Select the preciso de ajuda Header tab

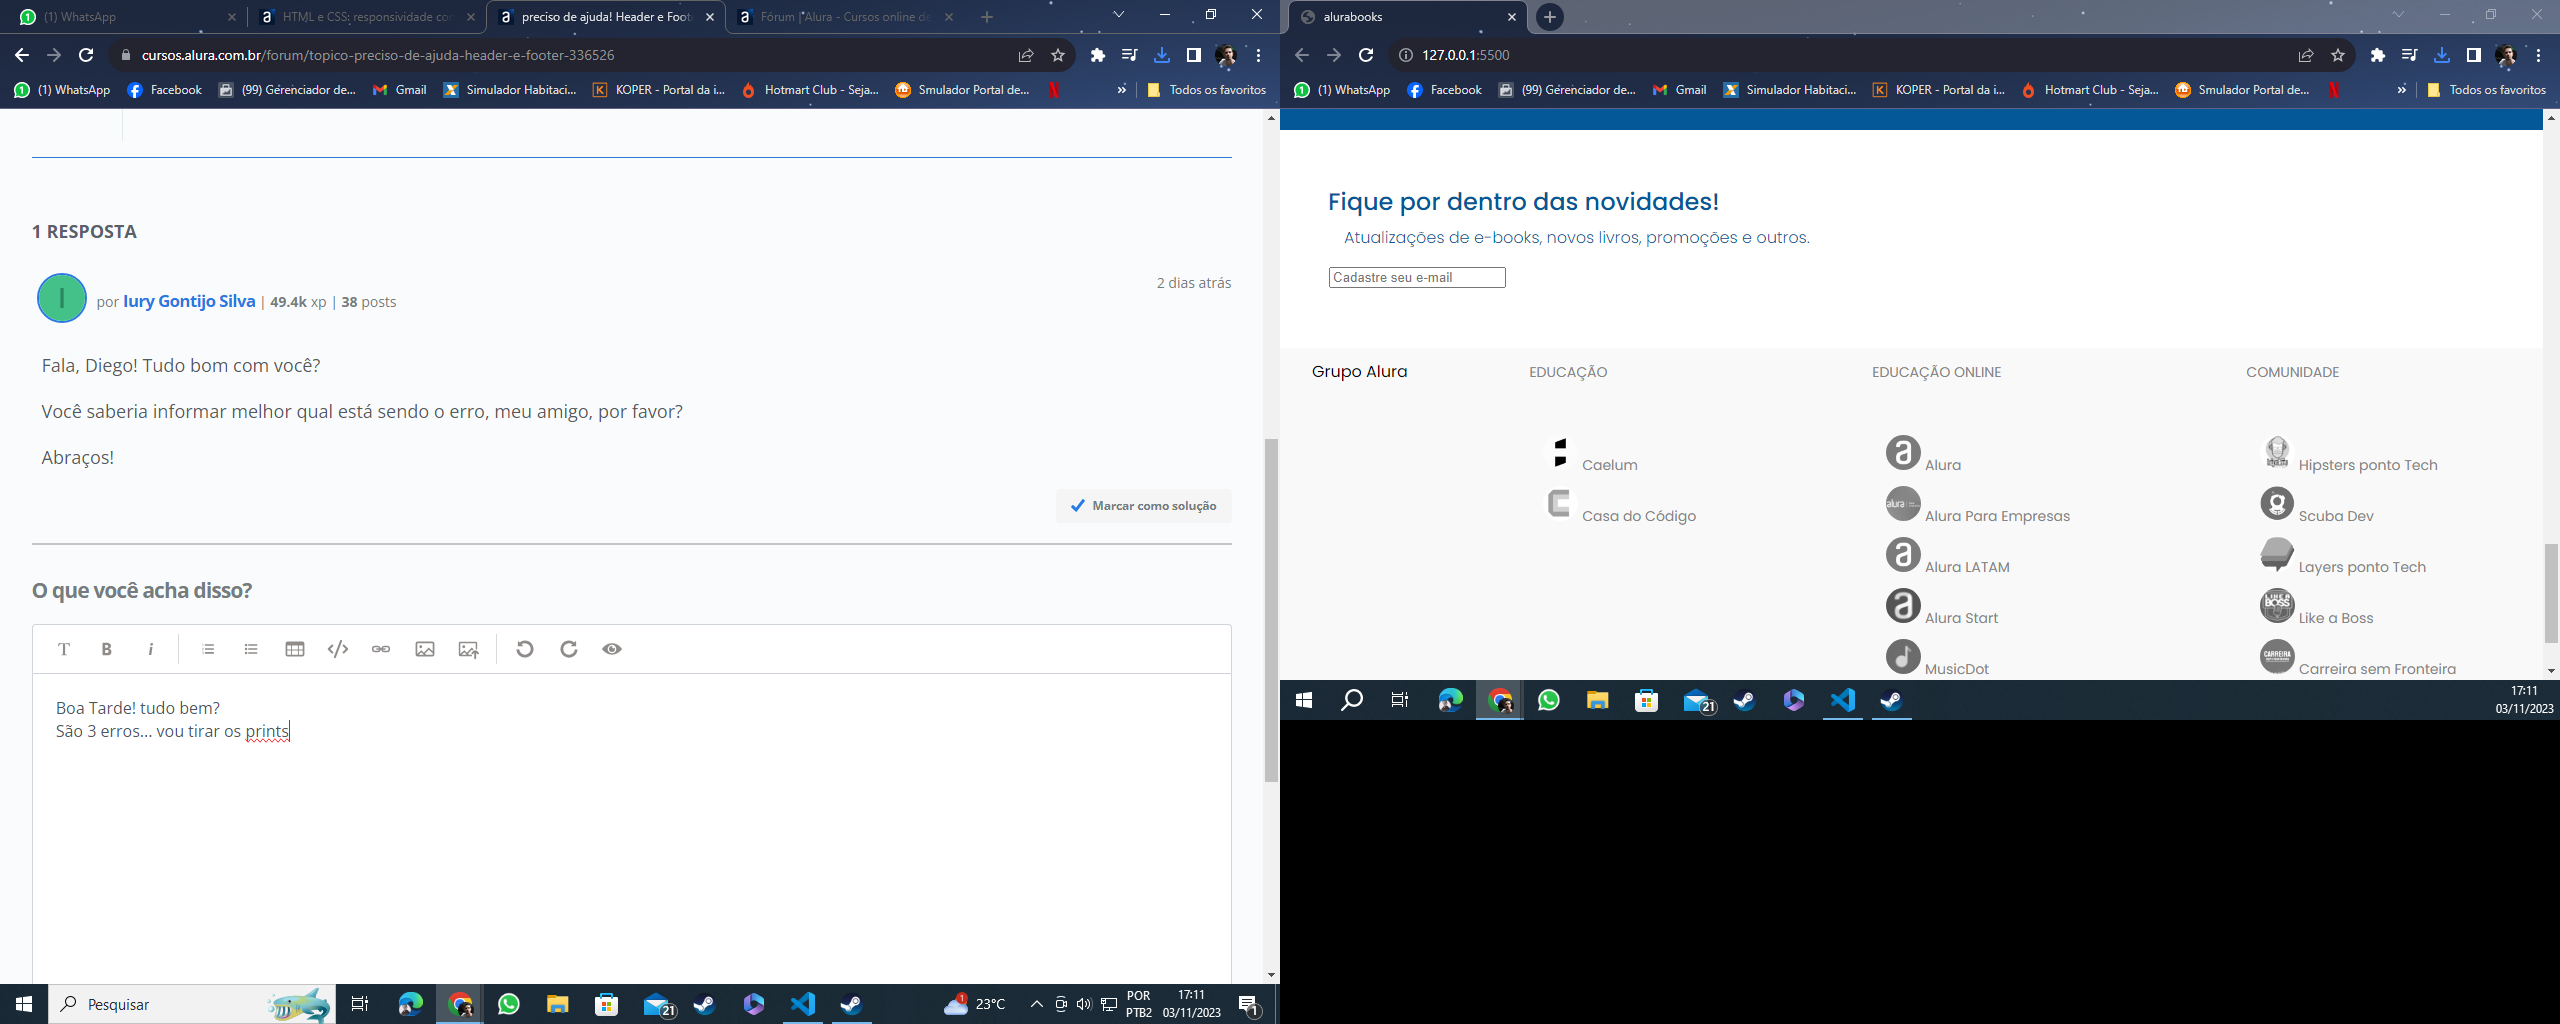(x=606, y=17)
